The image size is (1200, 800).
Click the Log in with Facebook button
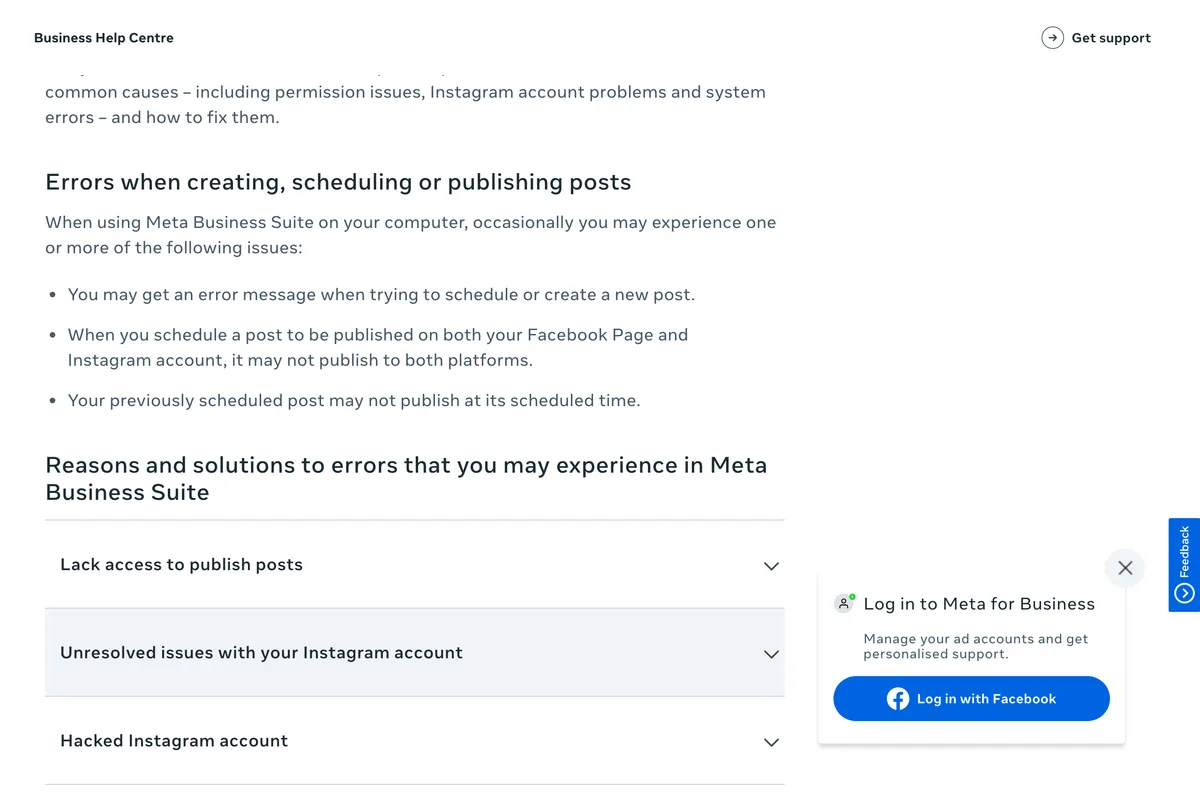pyautogui.click(x=971, y=699)
